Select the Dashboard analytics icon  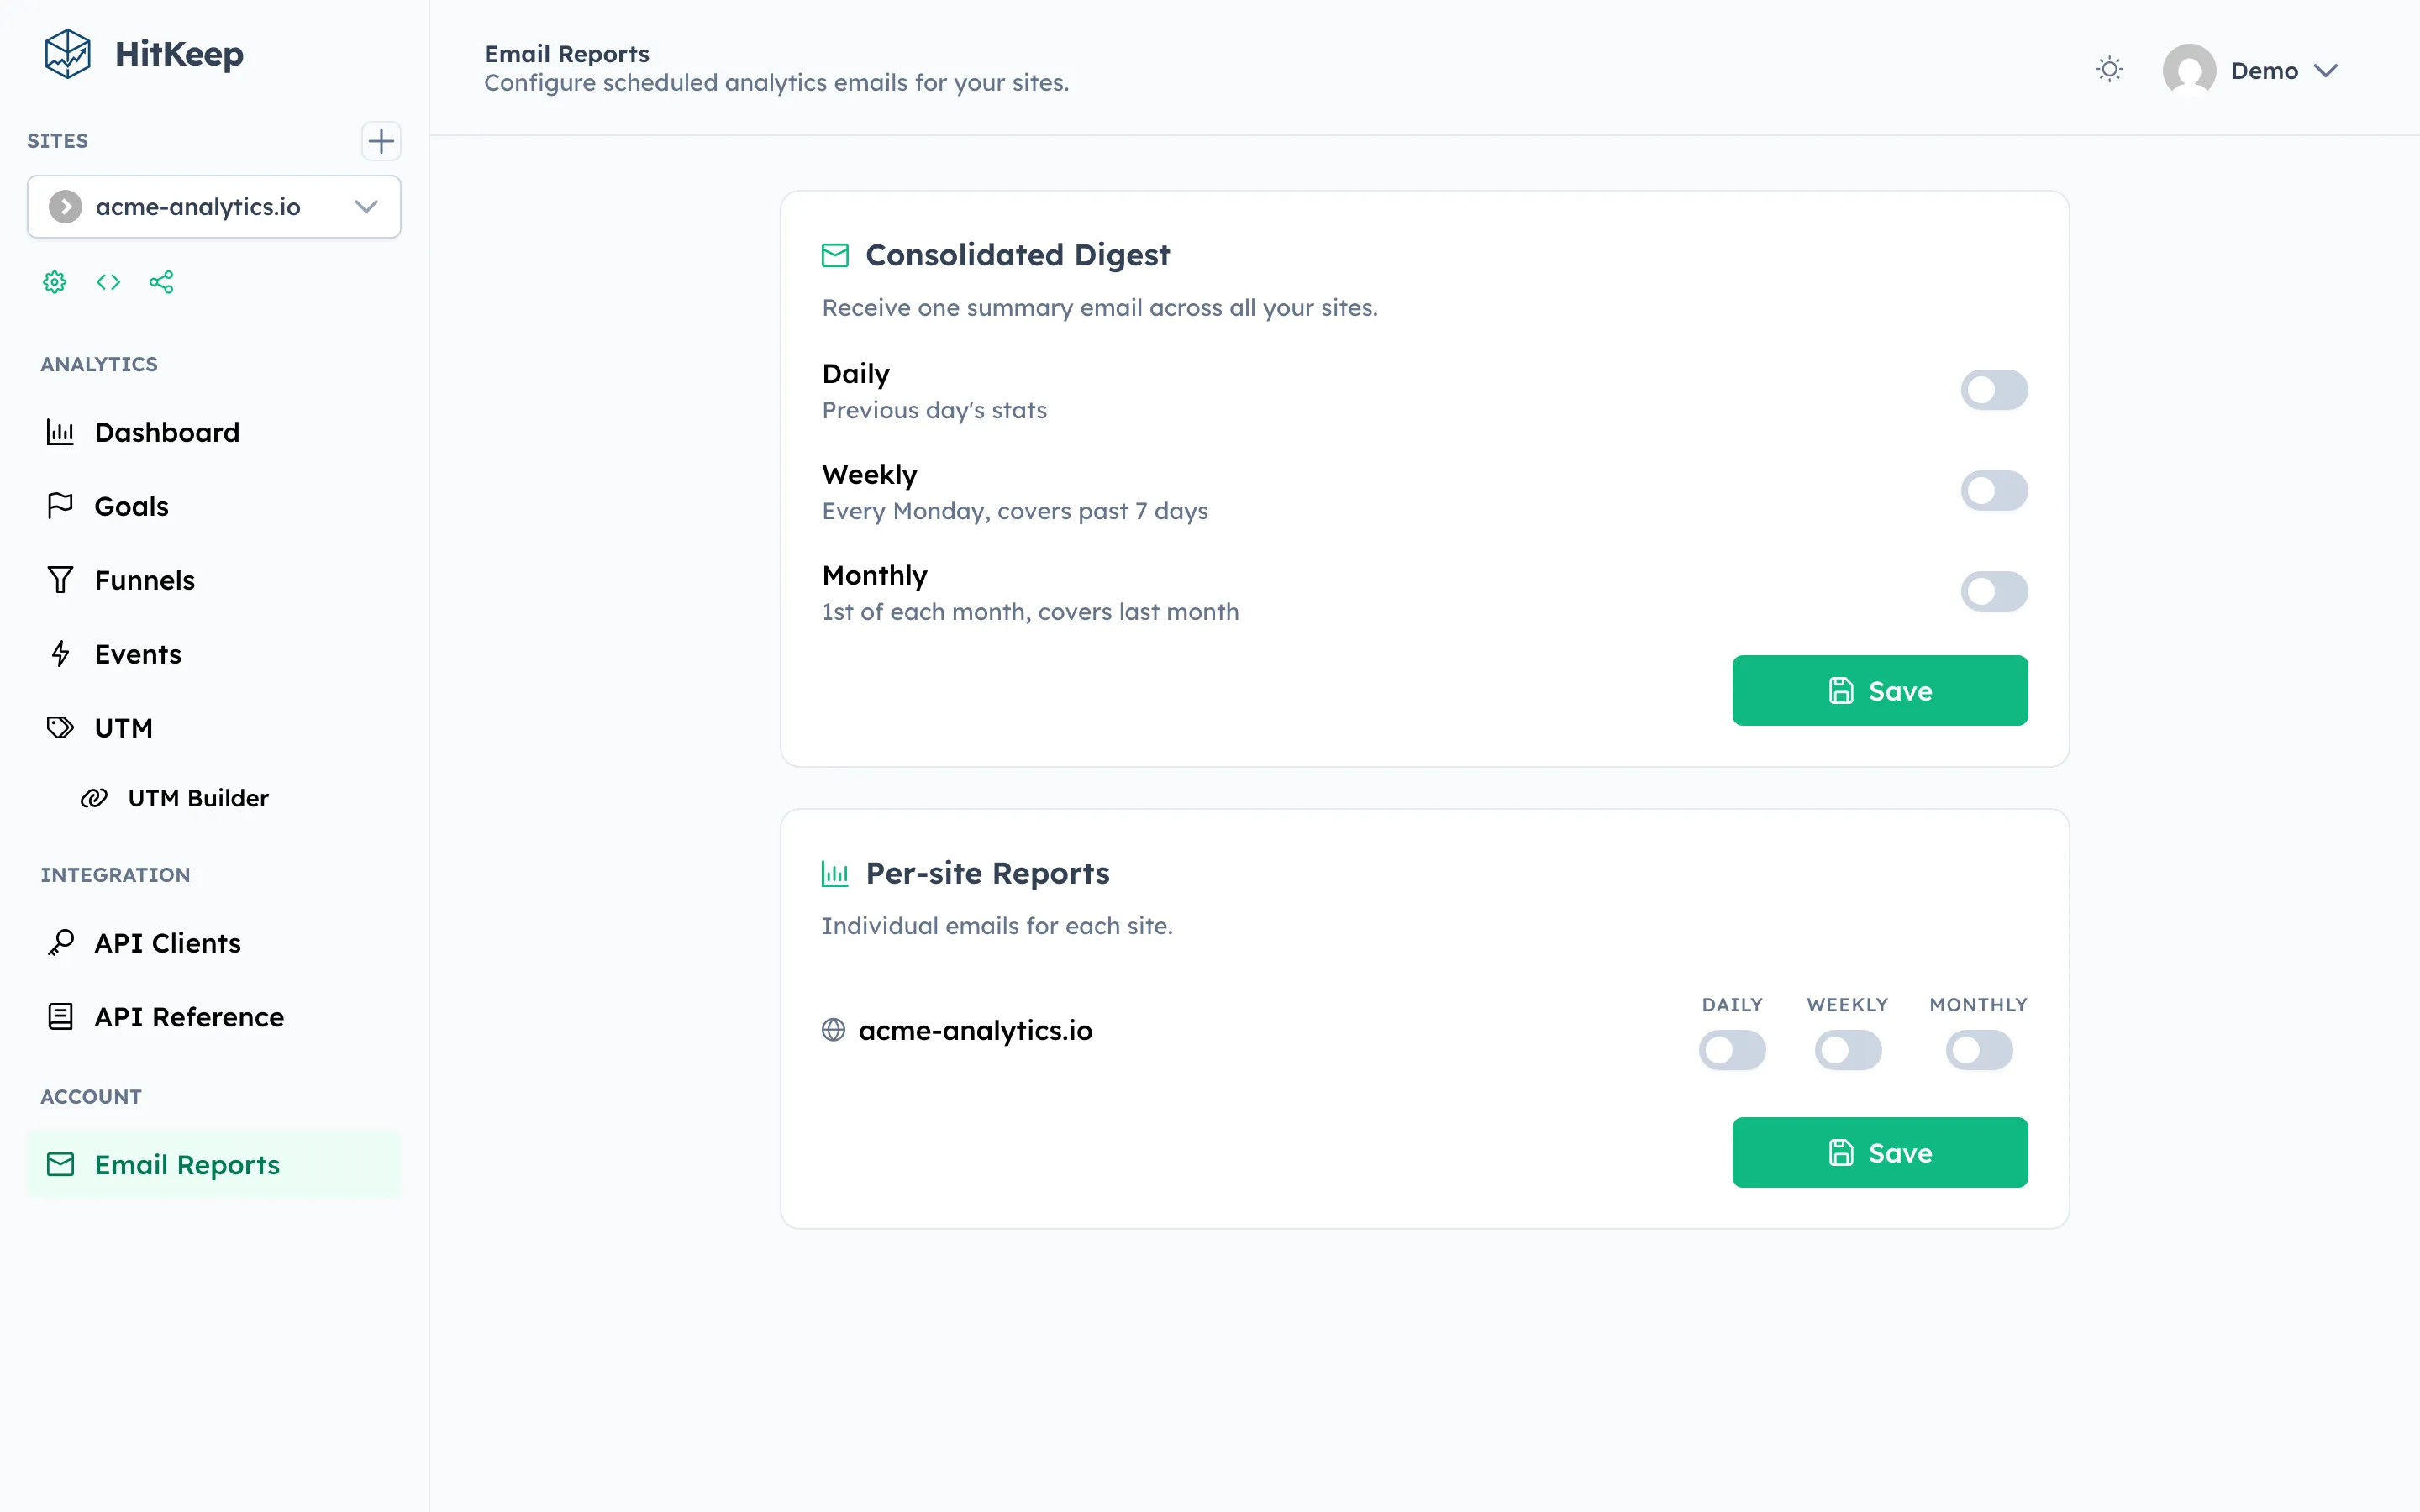click(60, 432)
